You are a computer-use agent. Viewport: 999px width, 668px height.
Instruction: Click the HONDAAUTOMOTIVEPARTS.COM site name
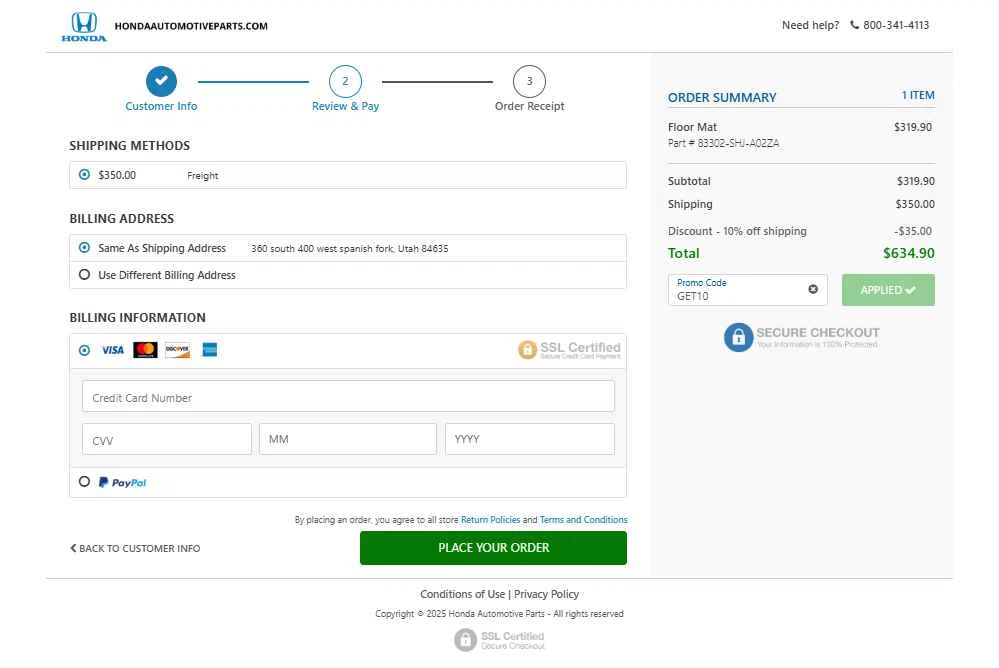(191, 26)
